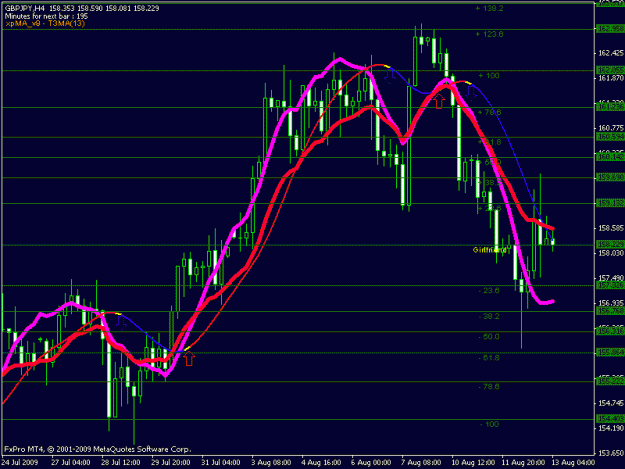
Task: Select the - 100 Fibonacci level label
Action: [489, 424]
